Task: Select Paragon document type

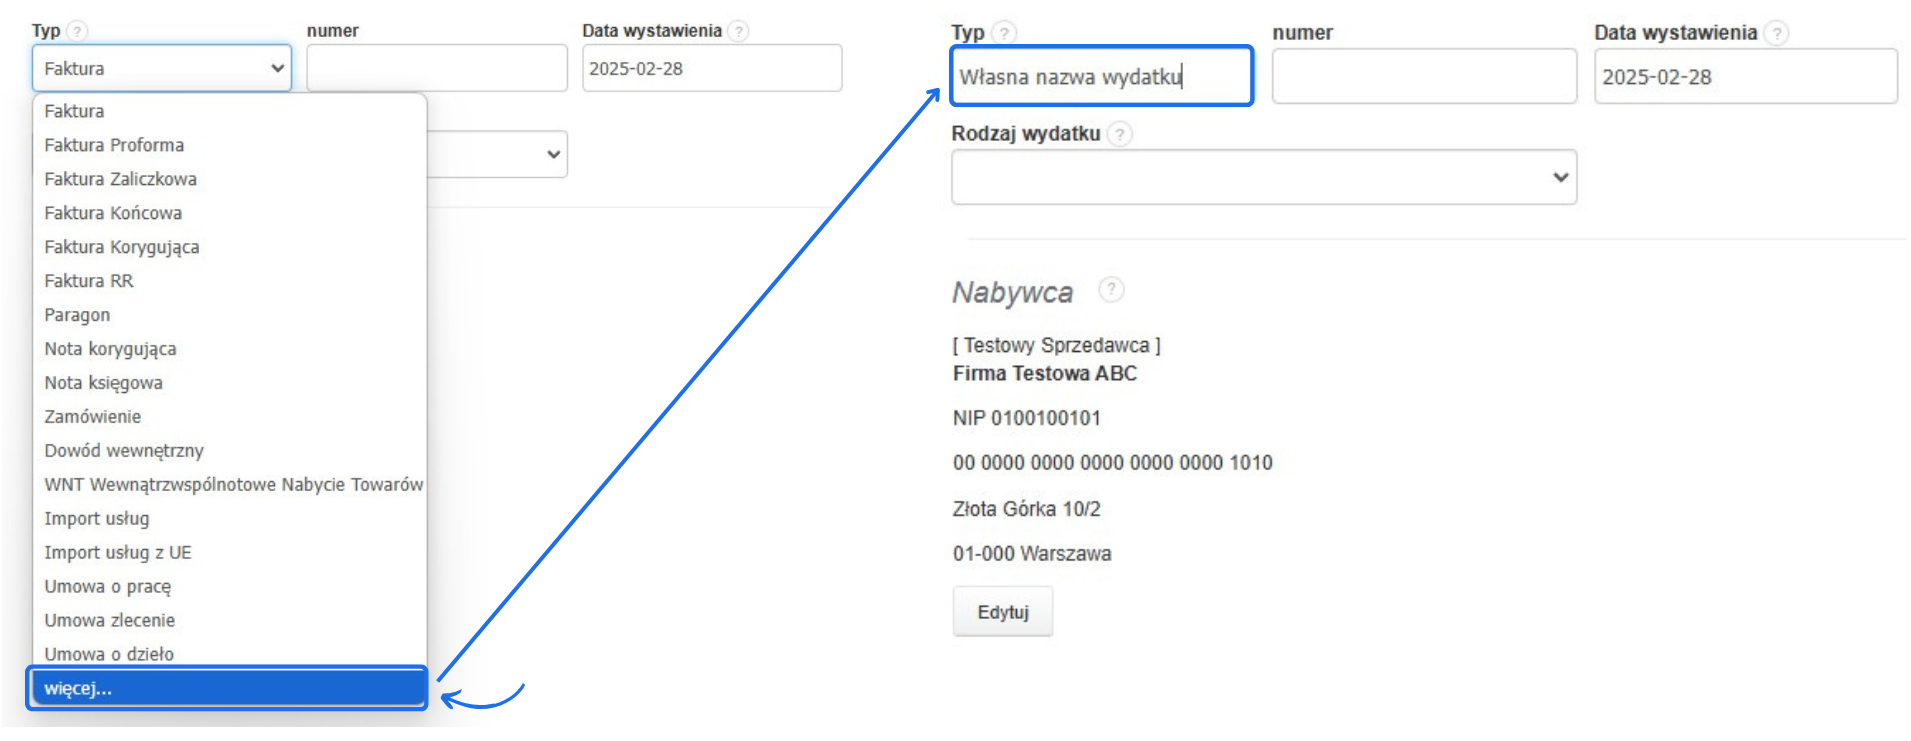Action: pyautogui.click(x=77, y=315)
